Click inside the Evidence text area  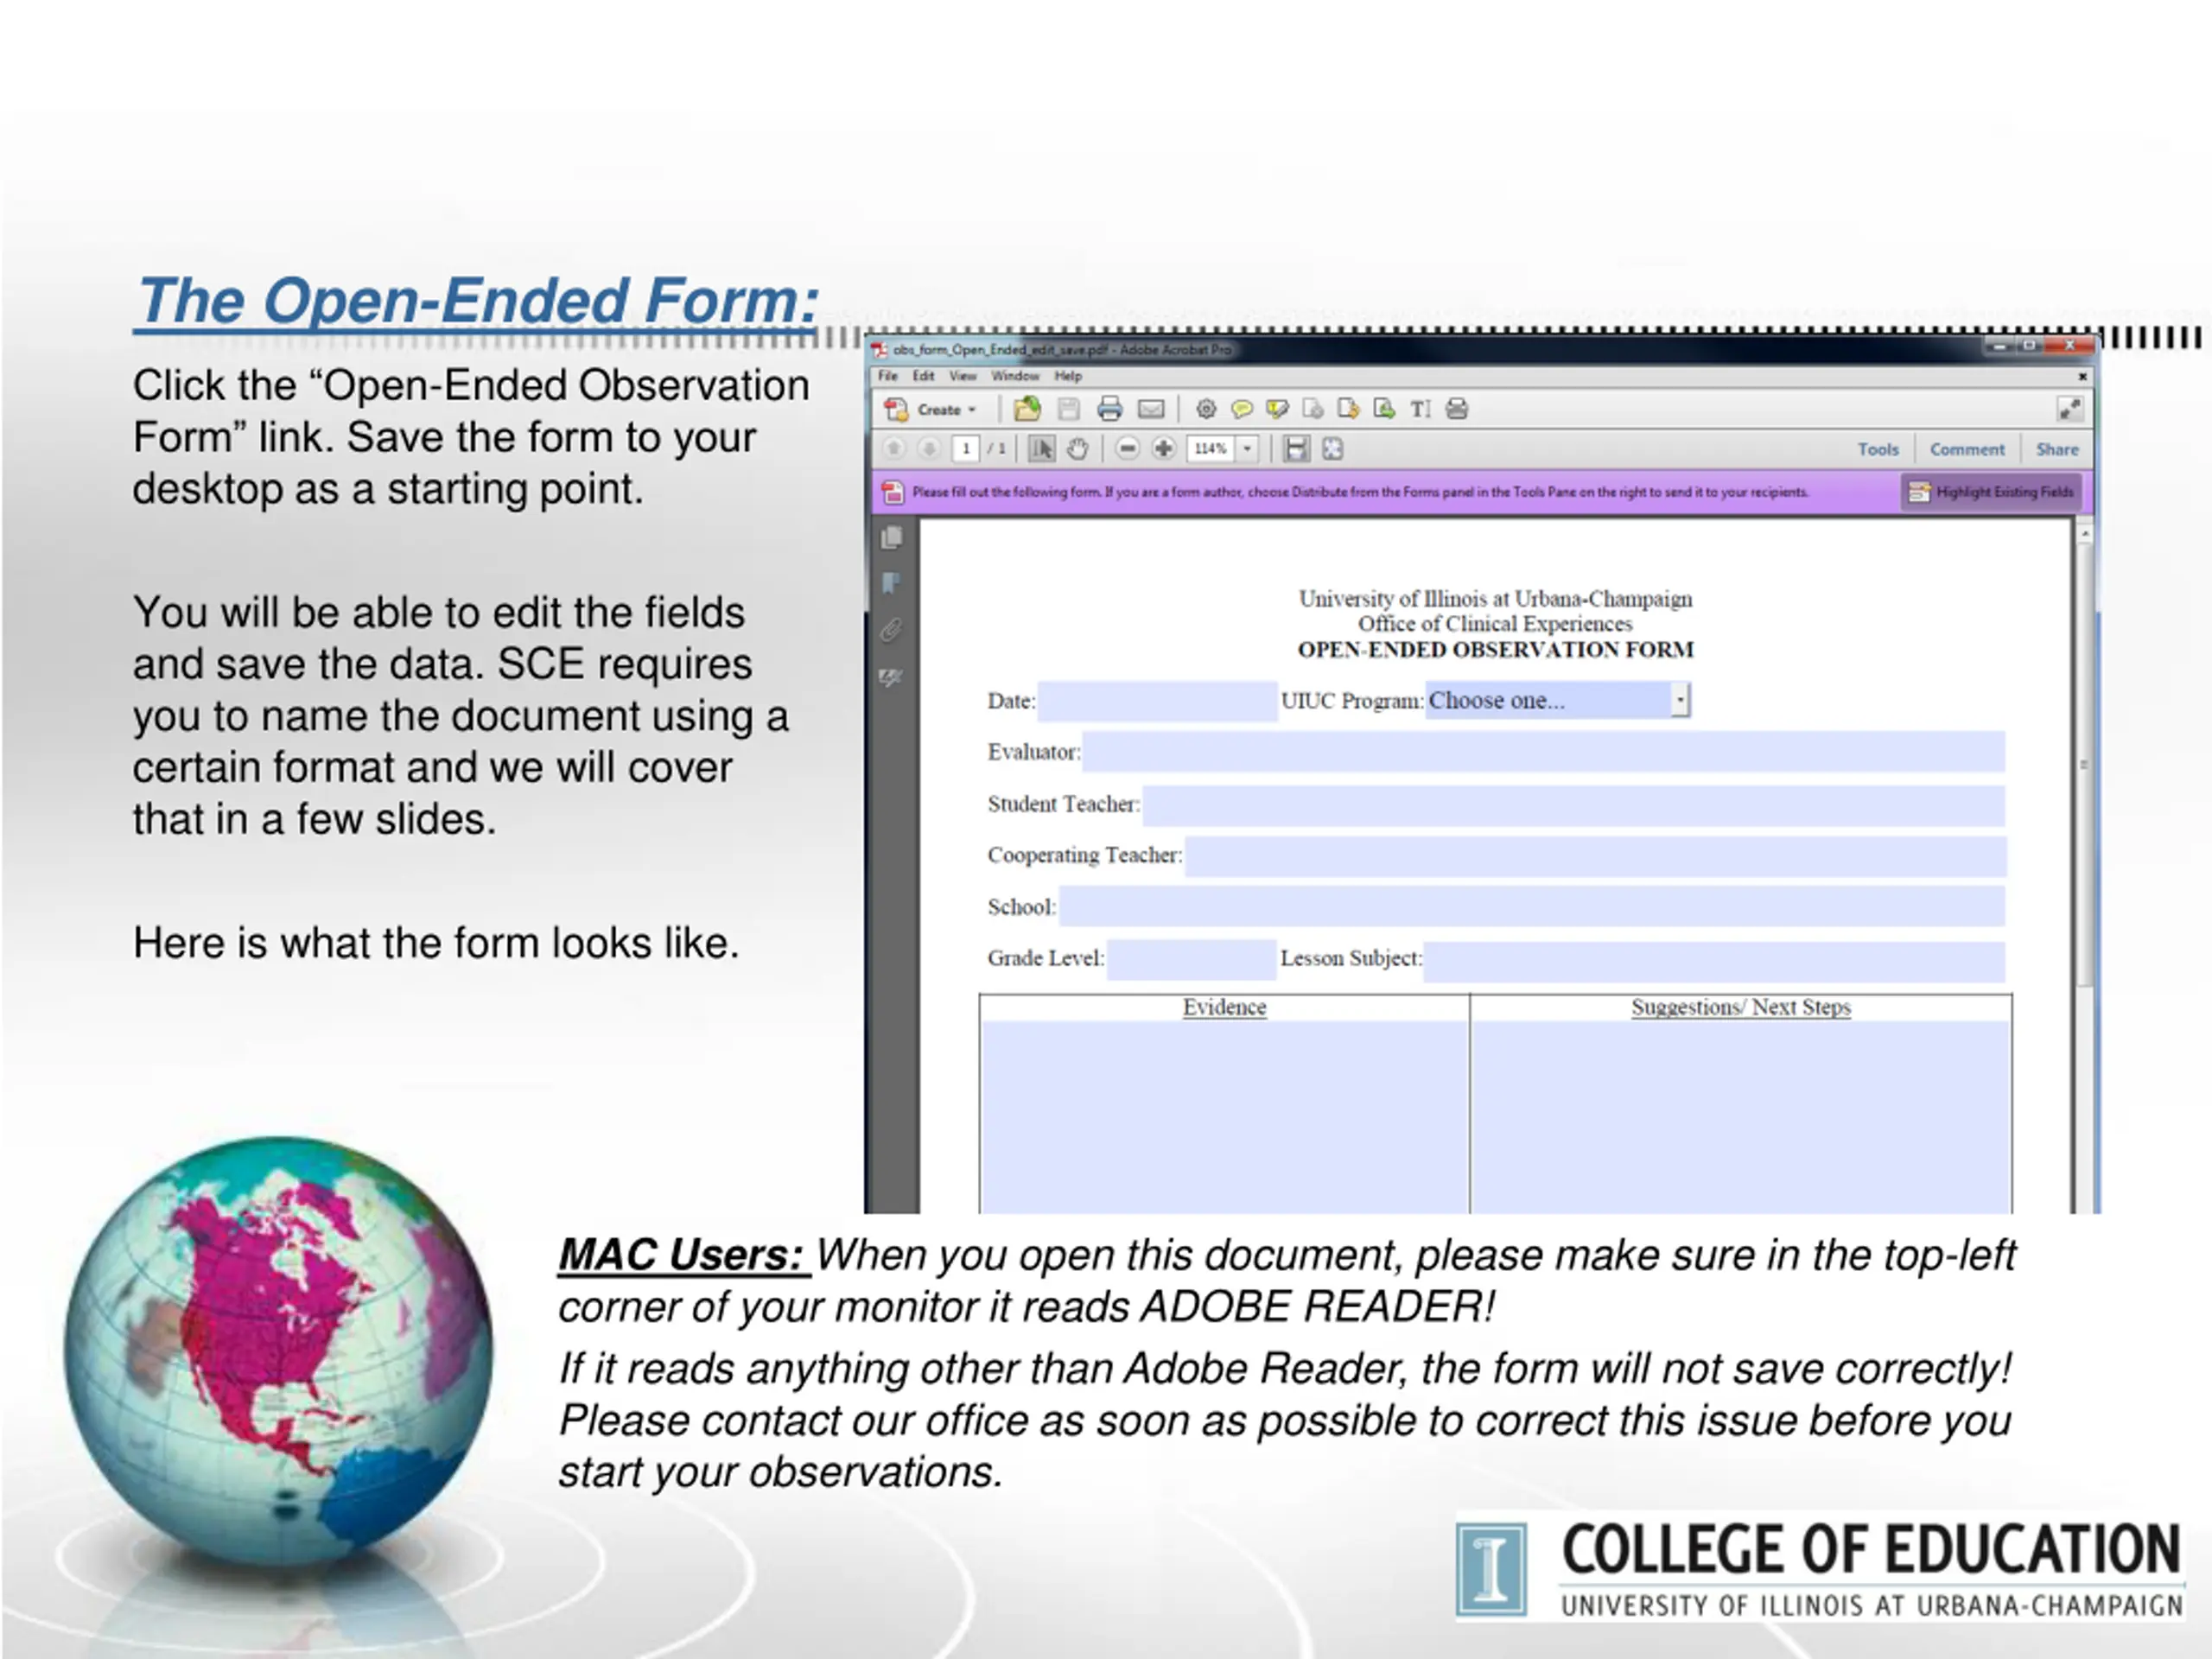(x=1225, y=1117)
